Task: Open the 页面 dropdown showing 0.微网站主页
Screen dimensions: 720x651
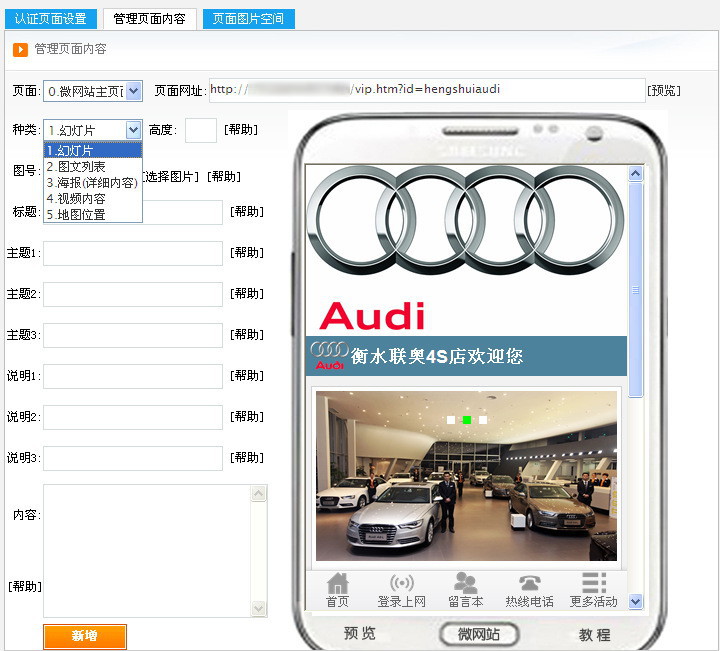Action: pos(93,91)
